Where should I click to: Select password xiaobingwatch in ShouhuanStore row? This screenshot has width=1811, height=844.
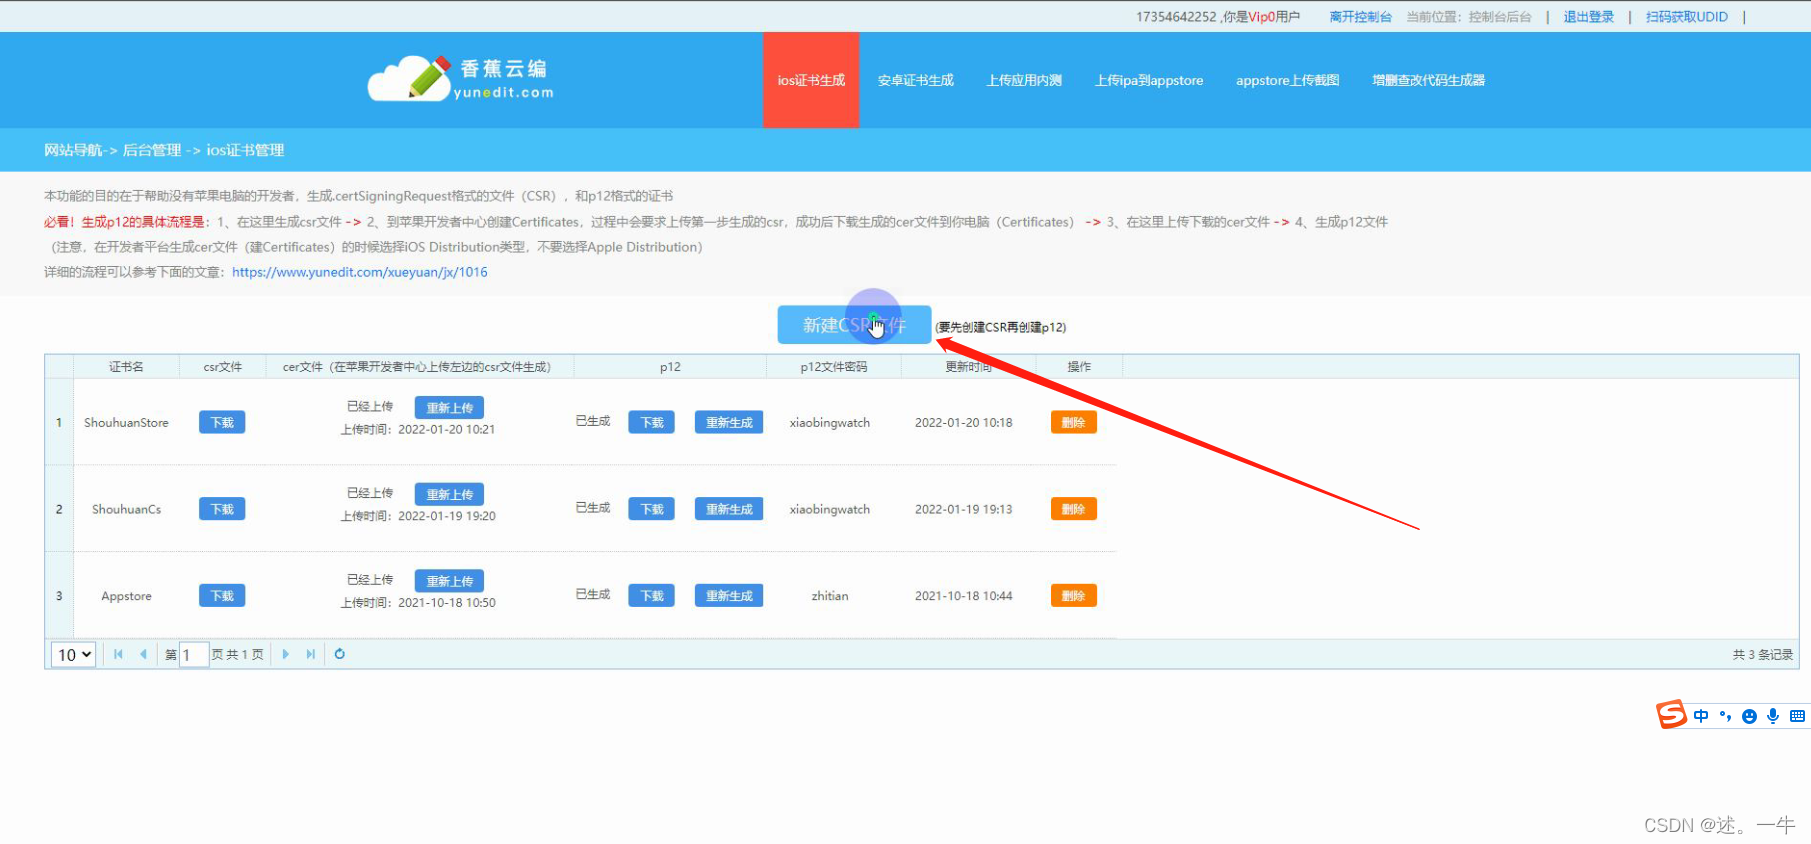[830, 423]
